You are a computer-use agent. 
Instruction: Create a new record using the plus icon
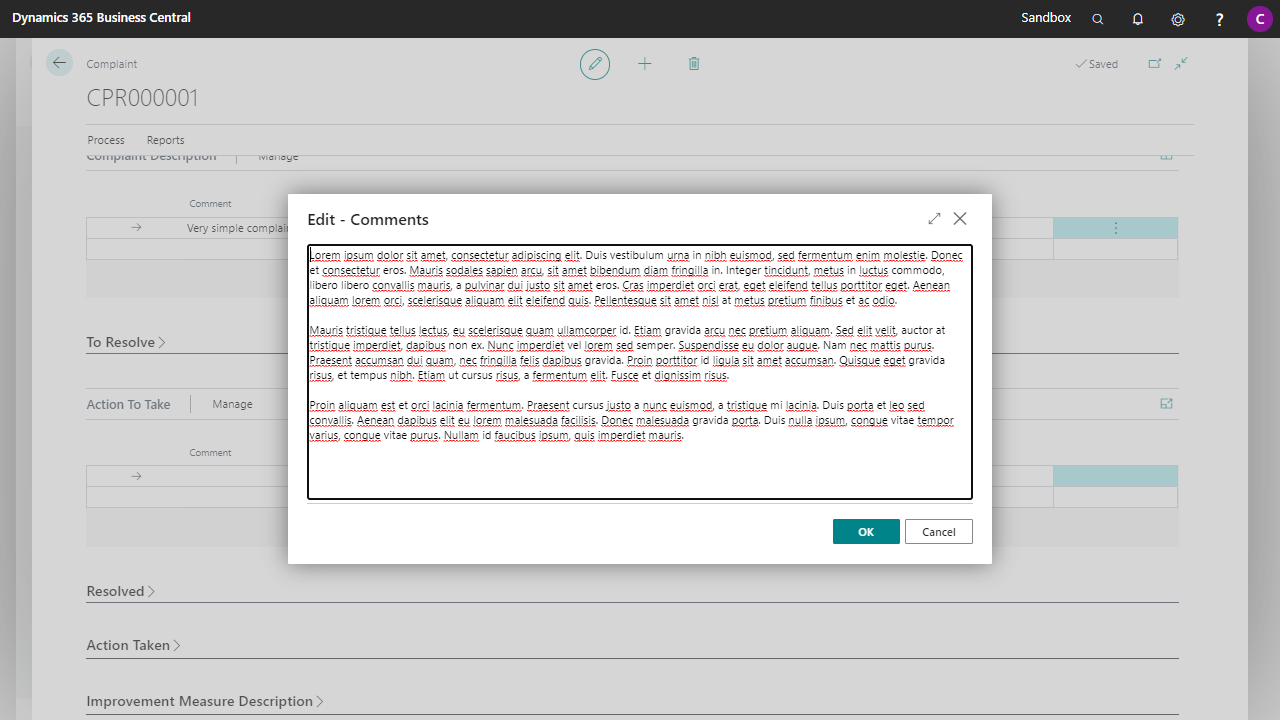click(645, 63)
